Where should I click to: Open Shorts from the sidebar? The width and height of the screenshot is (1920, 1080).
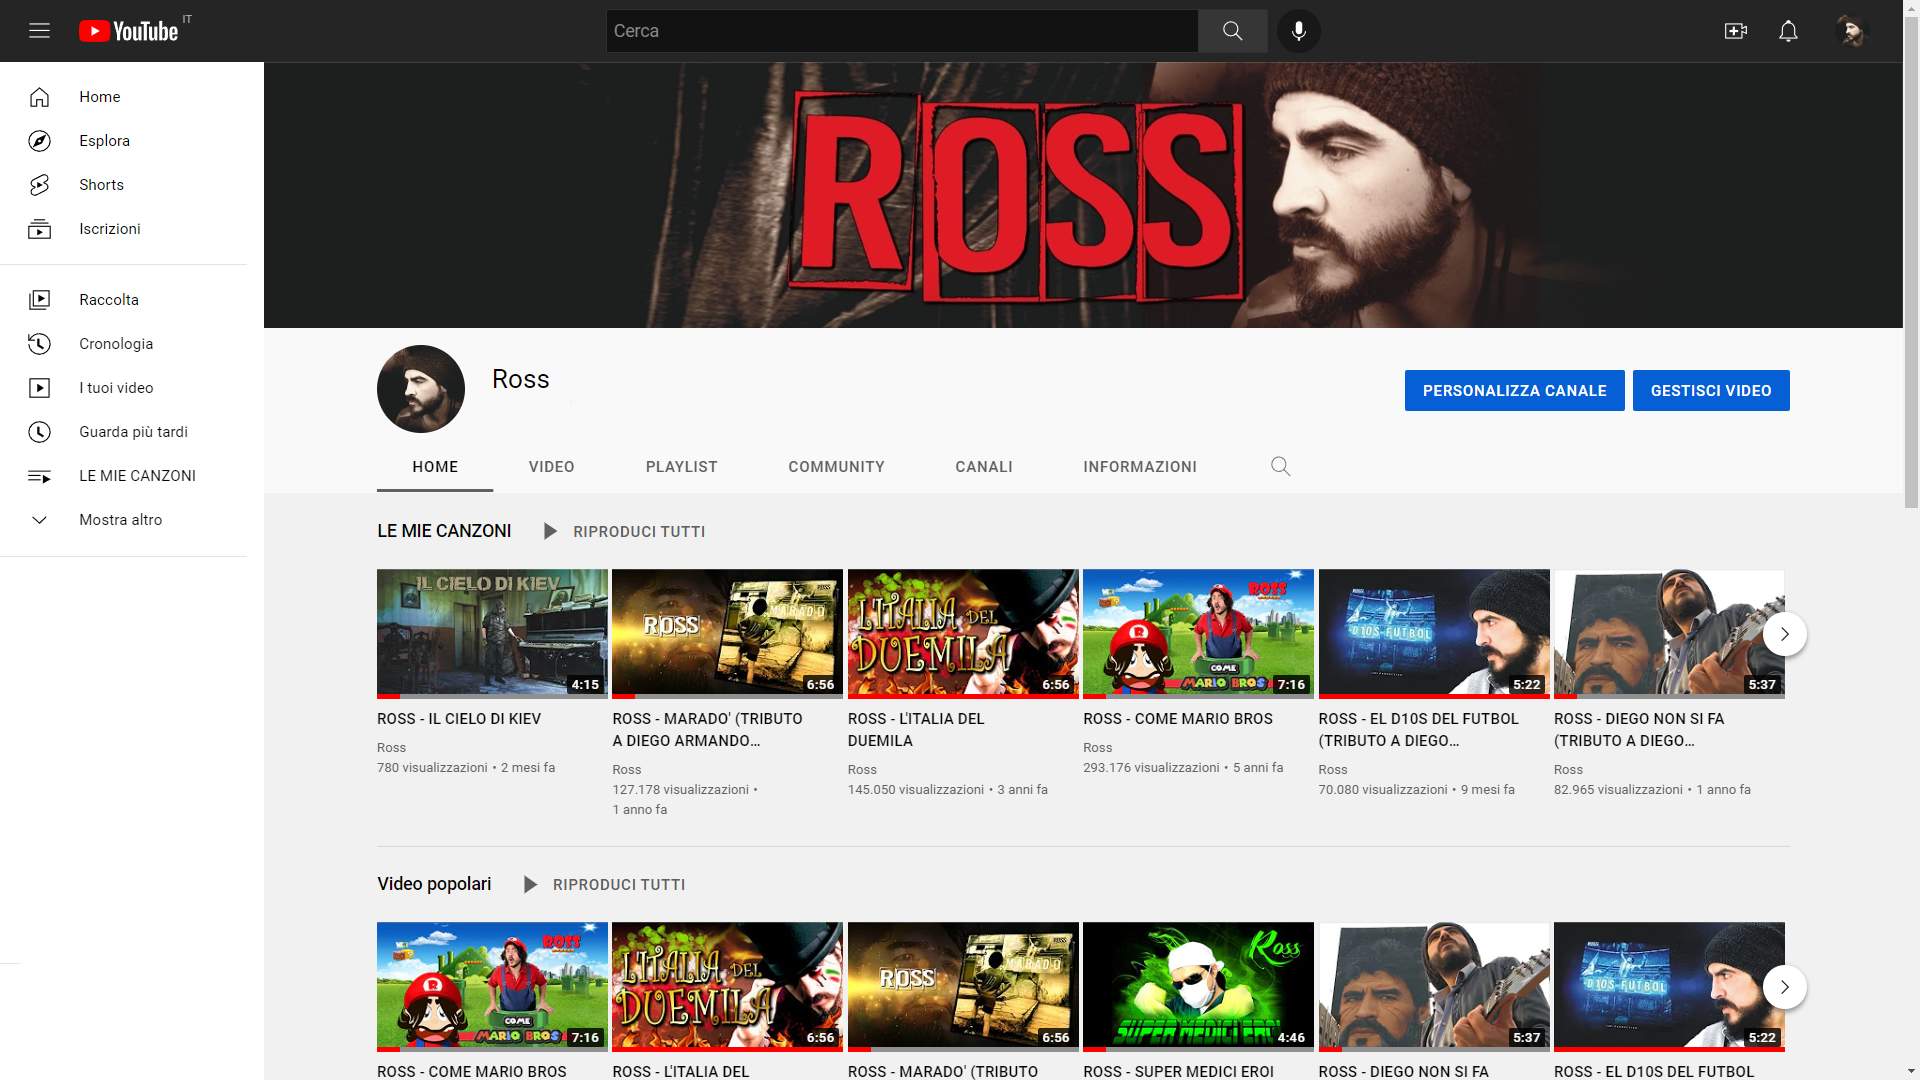(101, 185)
